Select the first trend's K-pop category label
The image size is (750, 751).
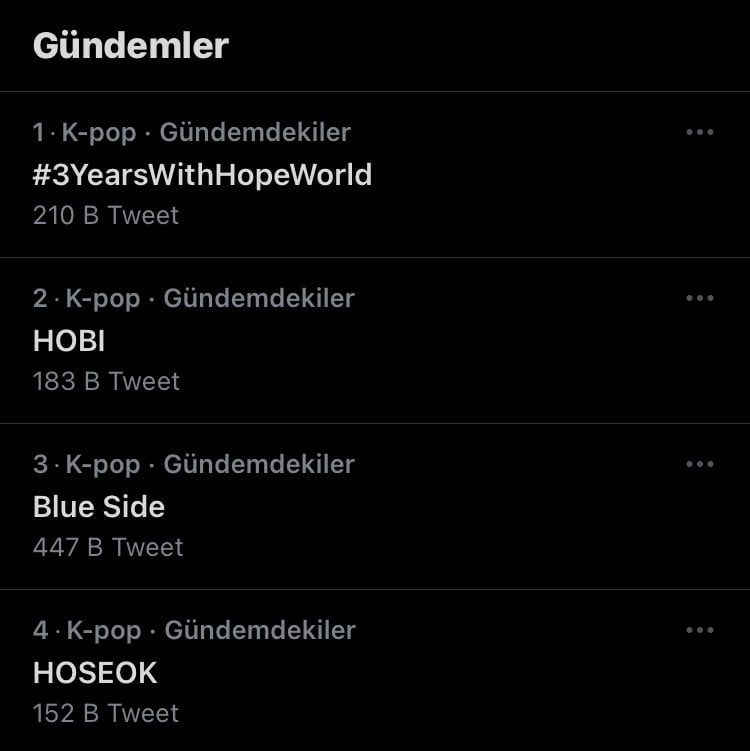tap(99, 132)
